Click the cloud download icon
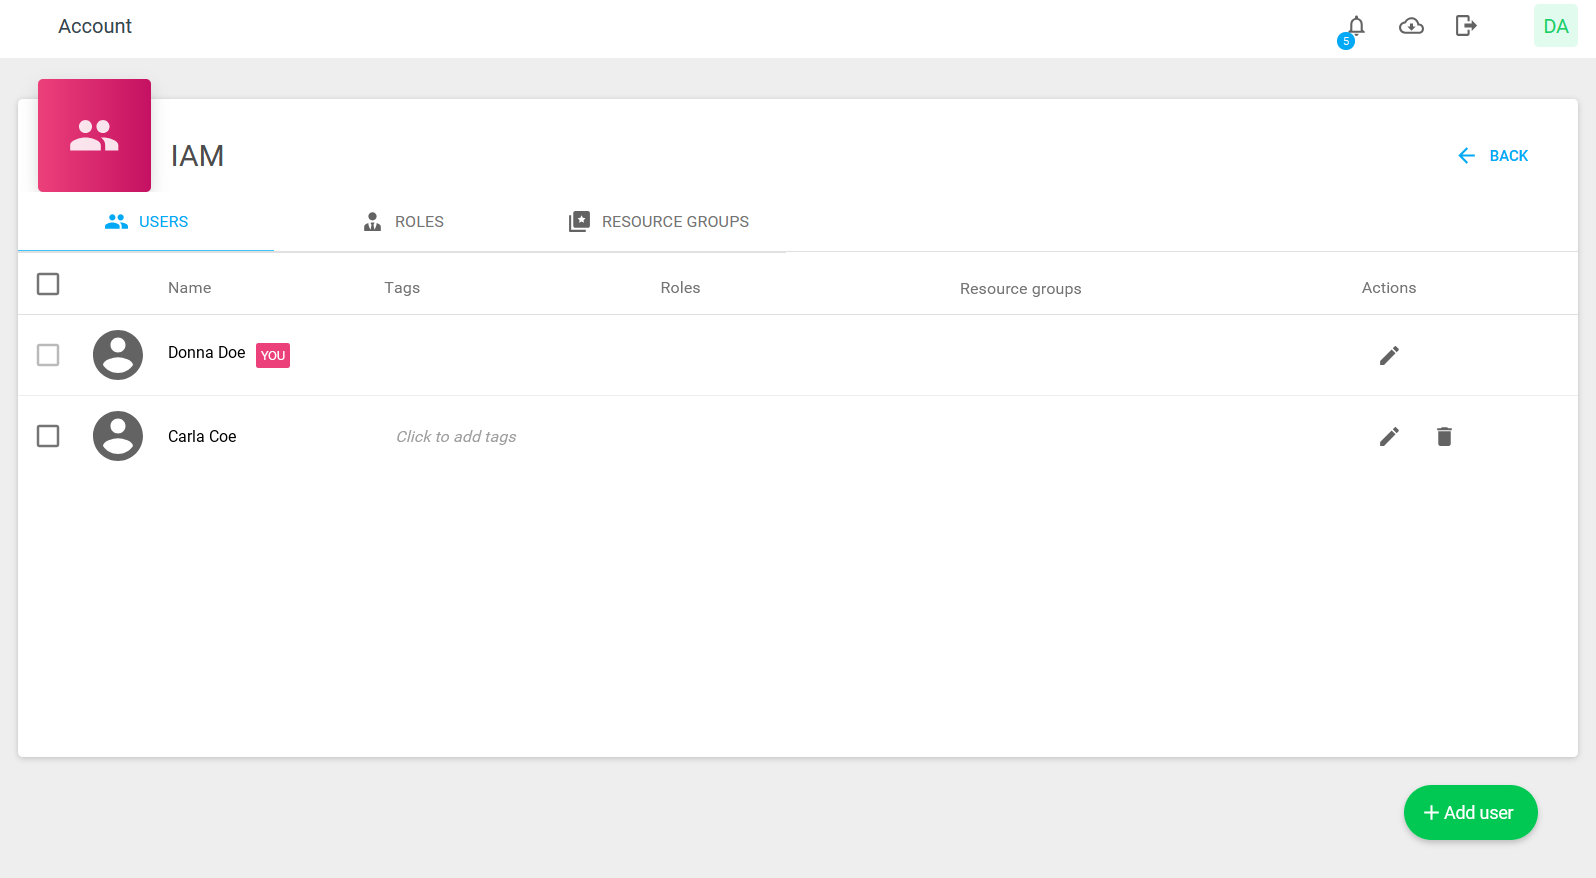Screen dimensions: 1596x878 [1411, 26]
